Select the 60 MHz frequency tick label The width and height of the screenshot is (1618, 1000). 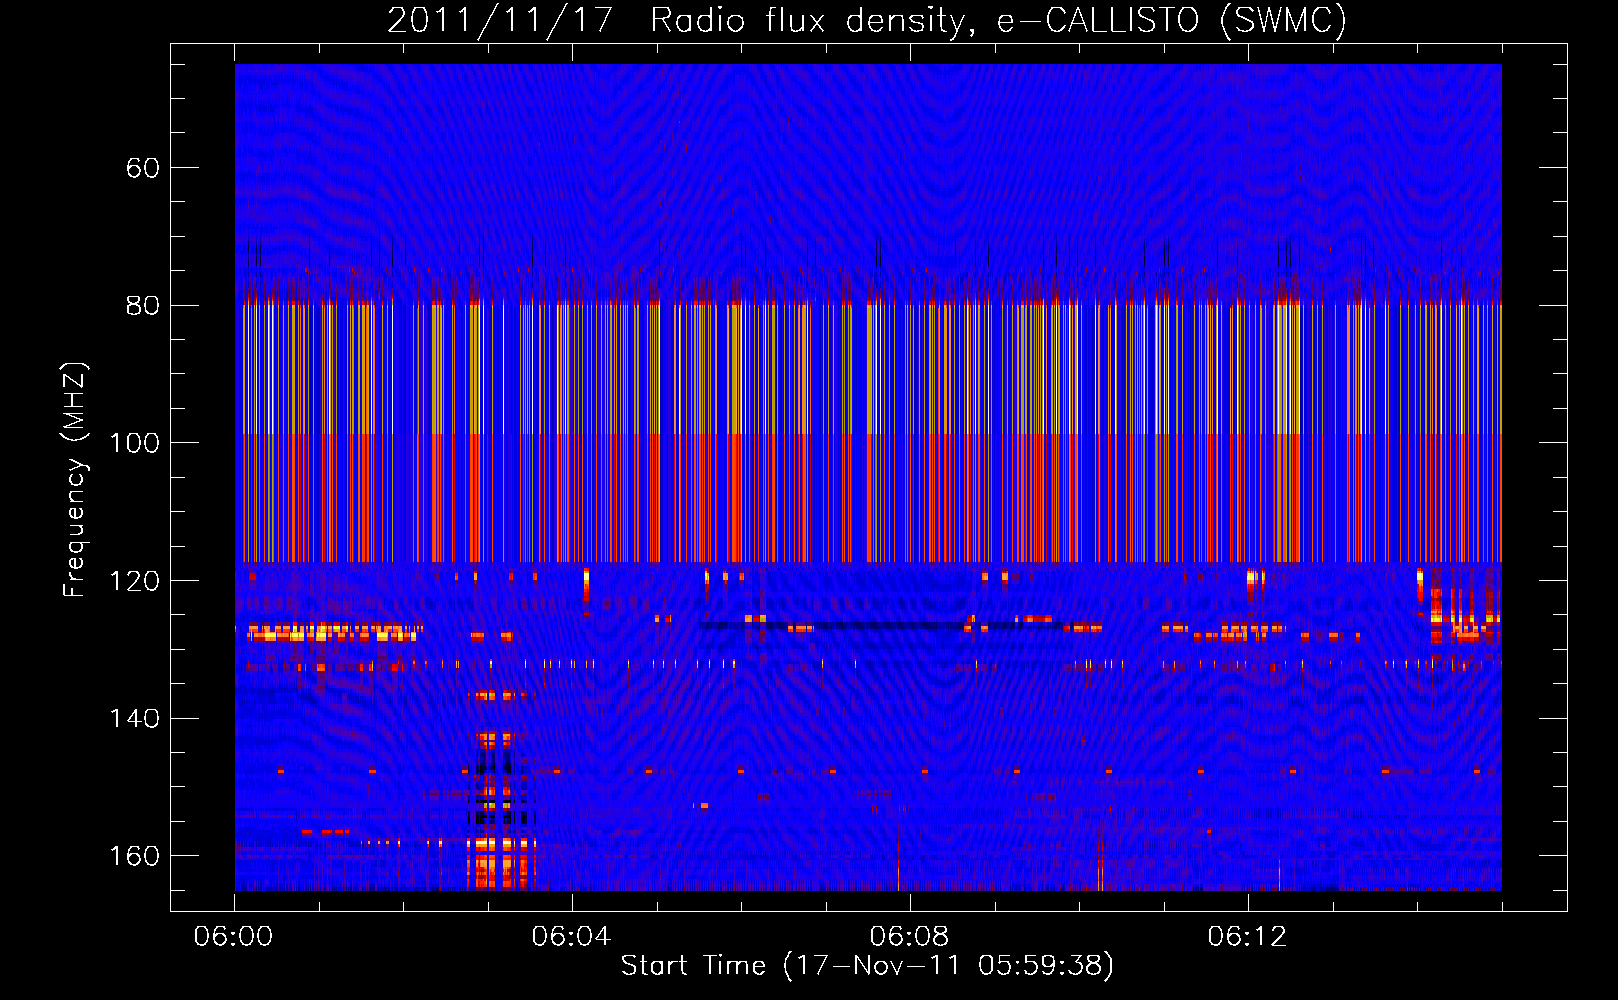point(142,168)
